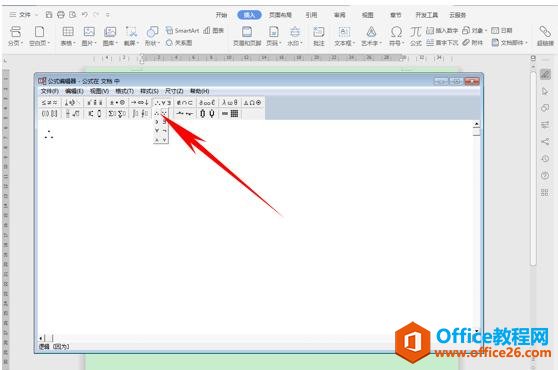Switch to the 页面布局 ribbon tab
The width and height of the screenshot is (558, 370).
point(280,15)
